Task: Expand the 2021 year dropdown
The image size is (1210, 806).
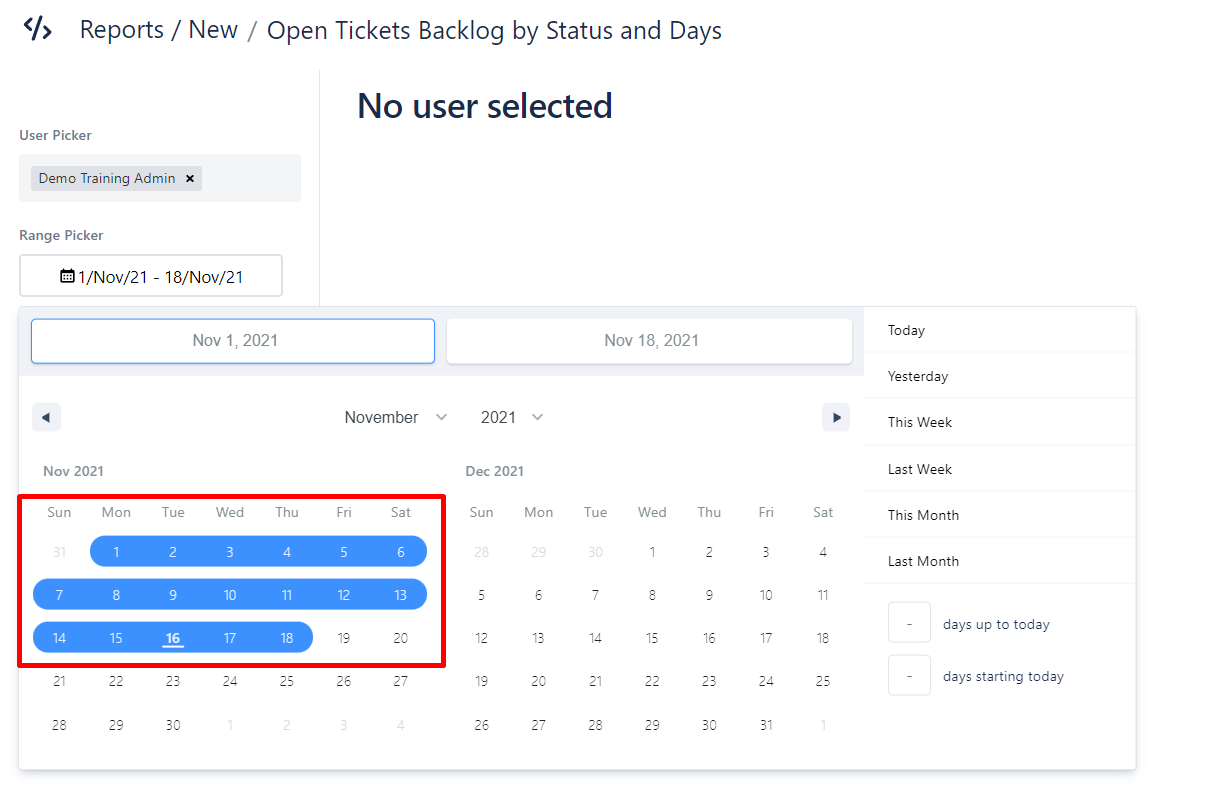Action: [x=511, y=417]
